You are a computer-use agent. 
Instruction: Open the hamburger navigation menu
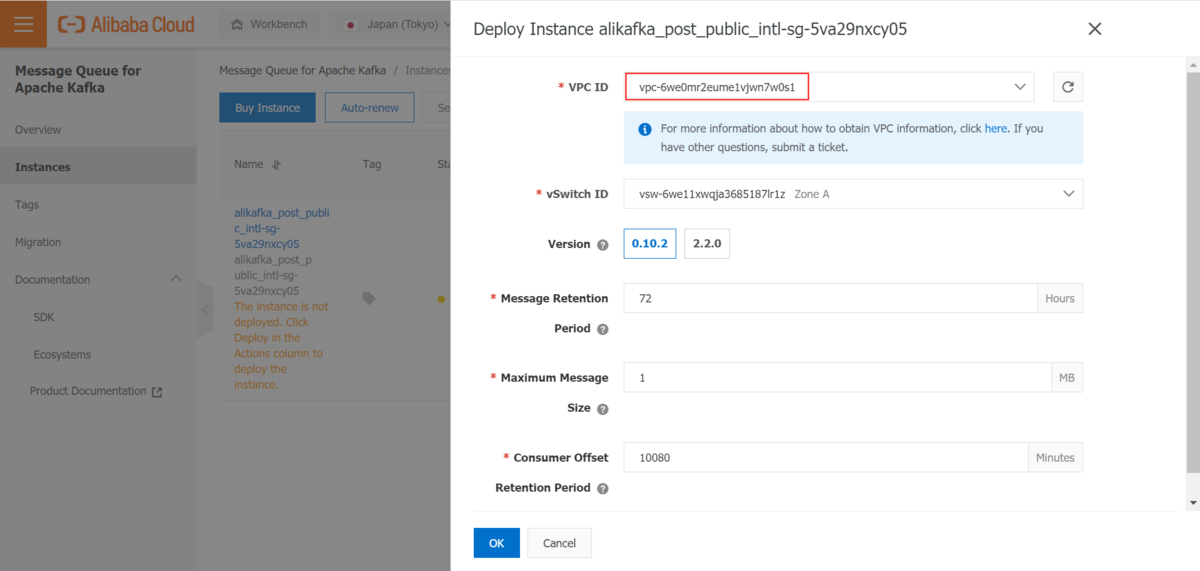(x=23, y=24)
